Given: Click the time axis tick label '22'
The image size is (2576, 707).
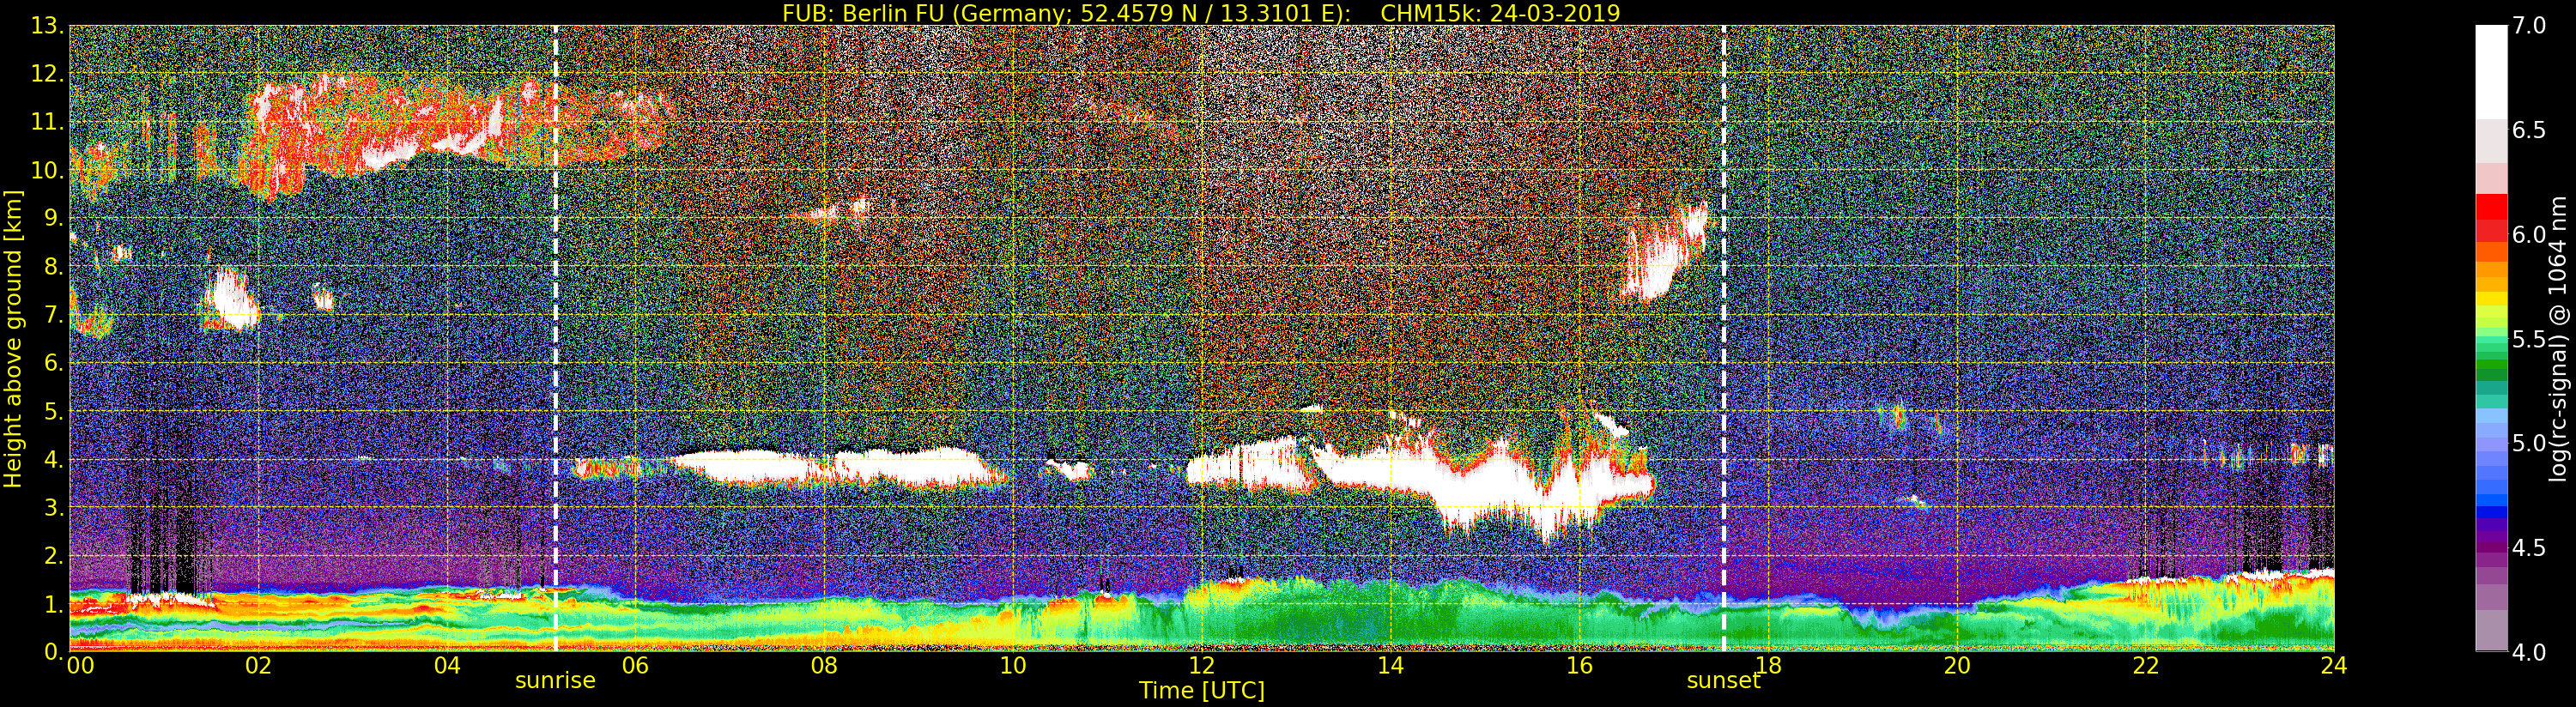Looking at the screenshot, I should tap(2145, 665).
